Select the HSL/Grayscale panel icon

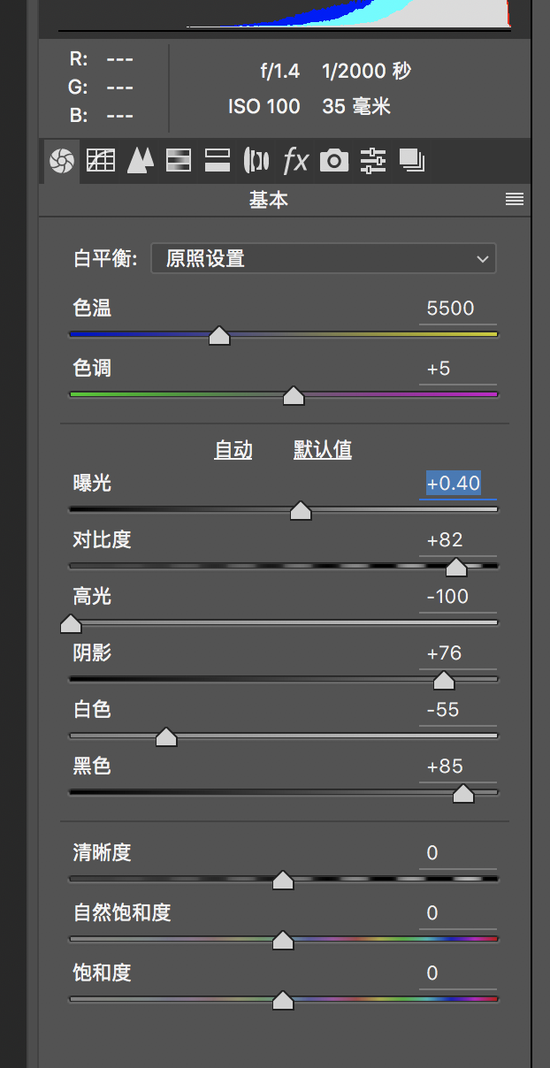pyautogui.click(x=179, y=161)
